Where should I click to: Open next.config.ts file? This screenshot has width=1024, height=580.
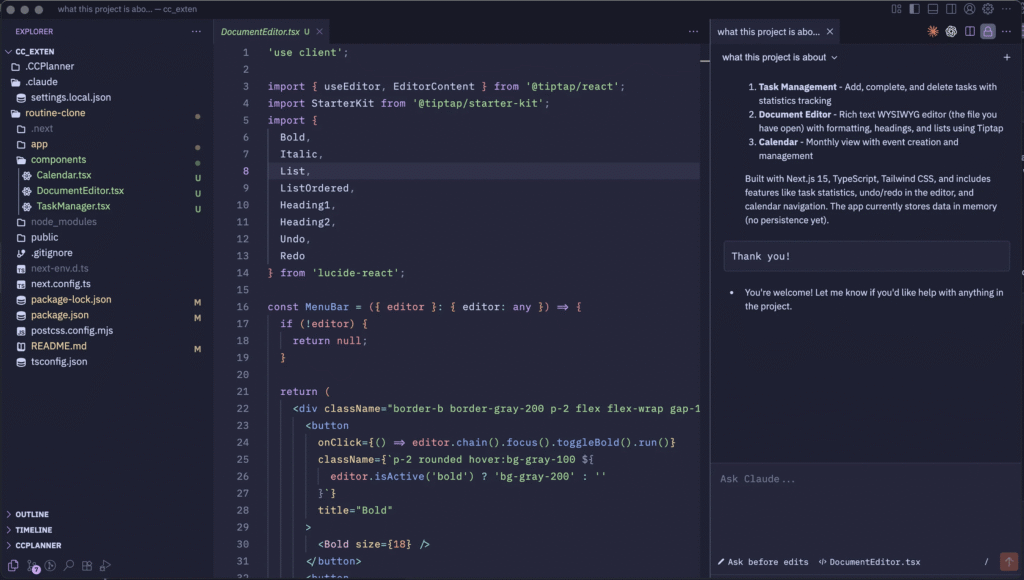(61, 283)
